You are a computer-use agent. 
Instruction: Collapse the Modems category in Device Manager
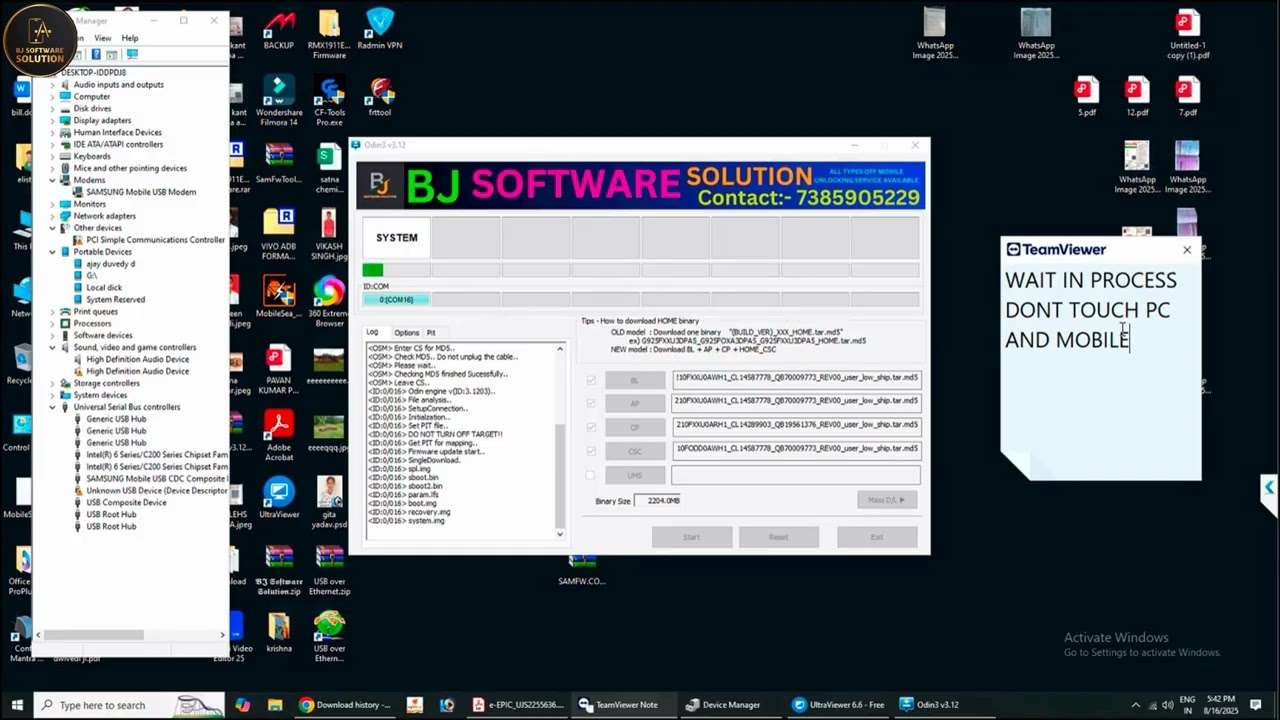[53, 180]
